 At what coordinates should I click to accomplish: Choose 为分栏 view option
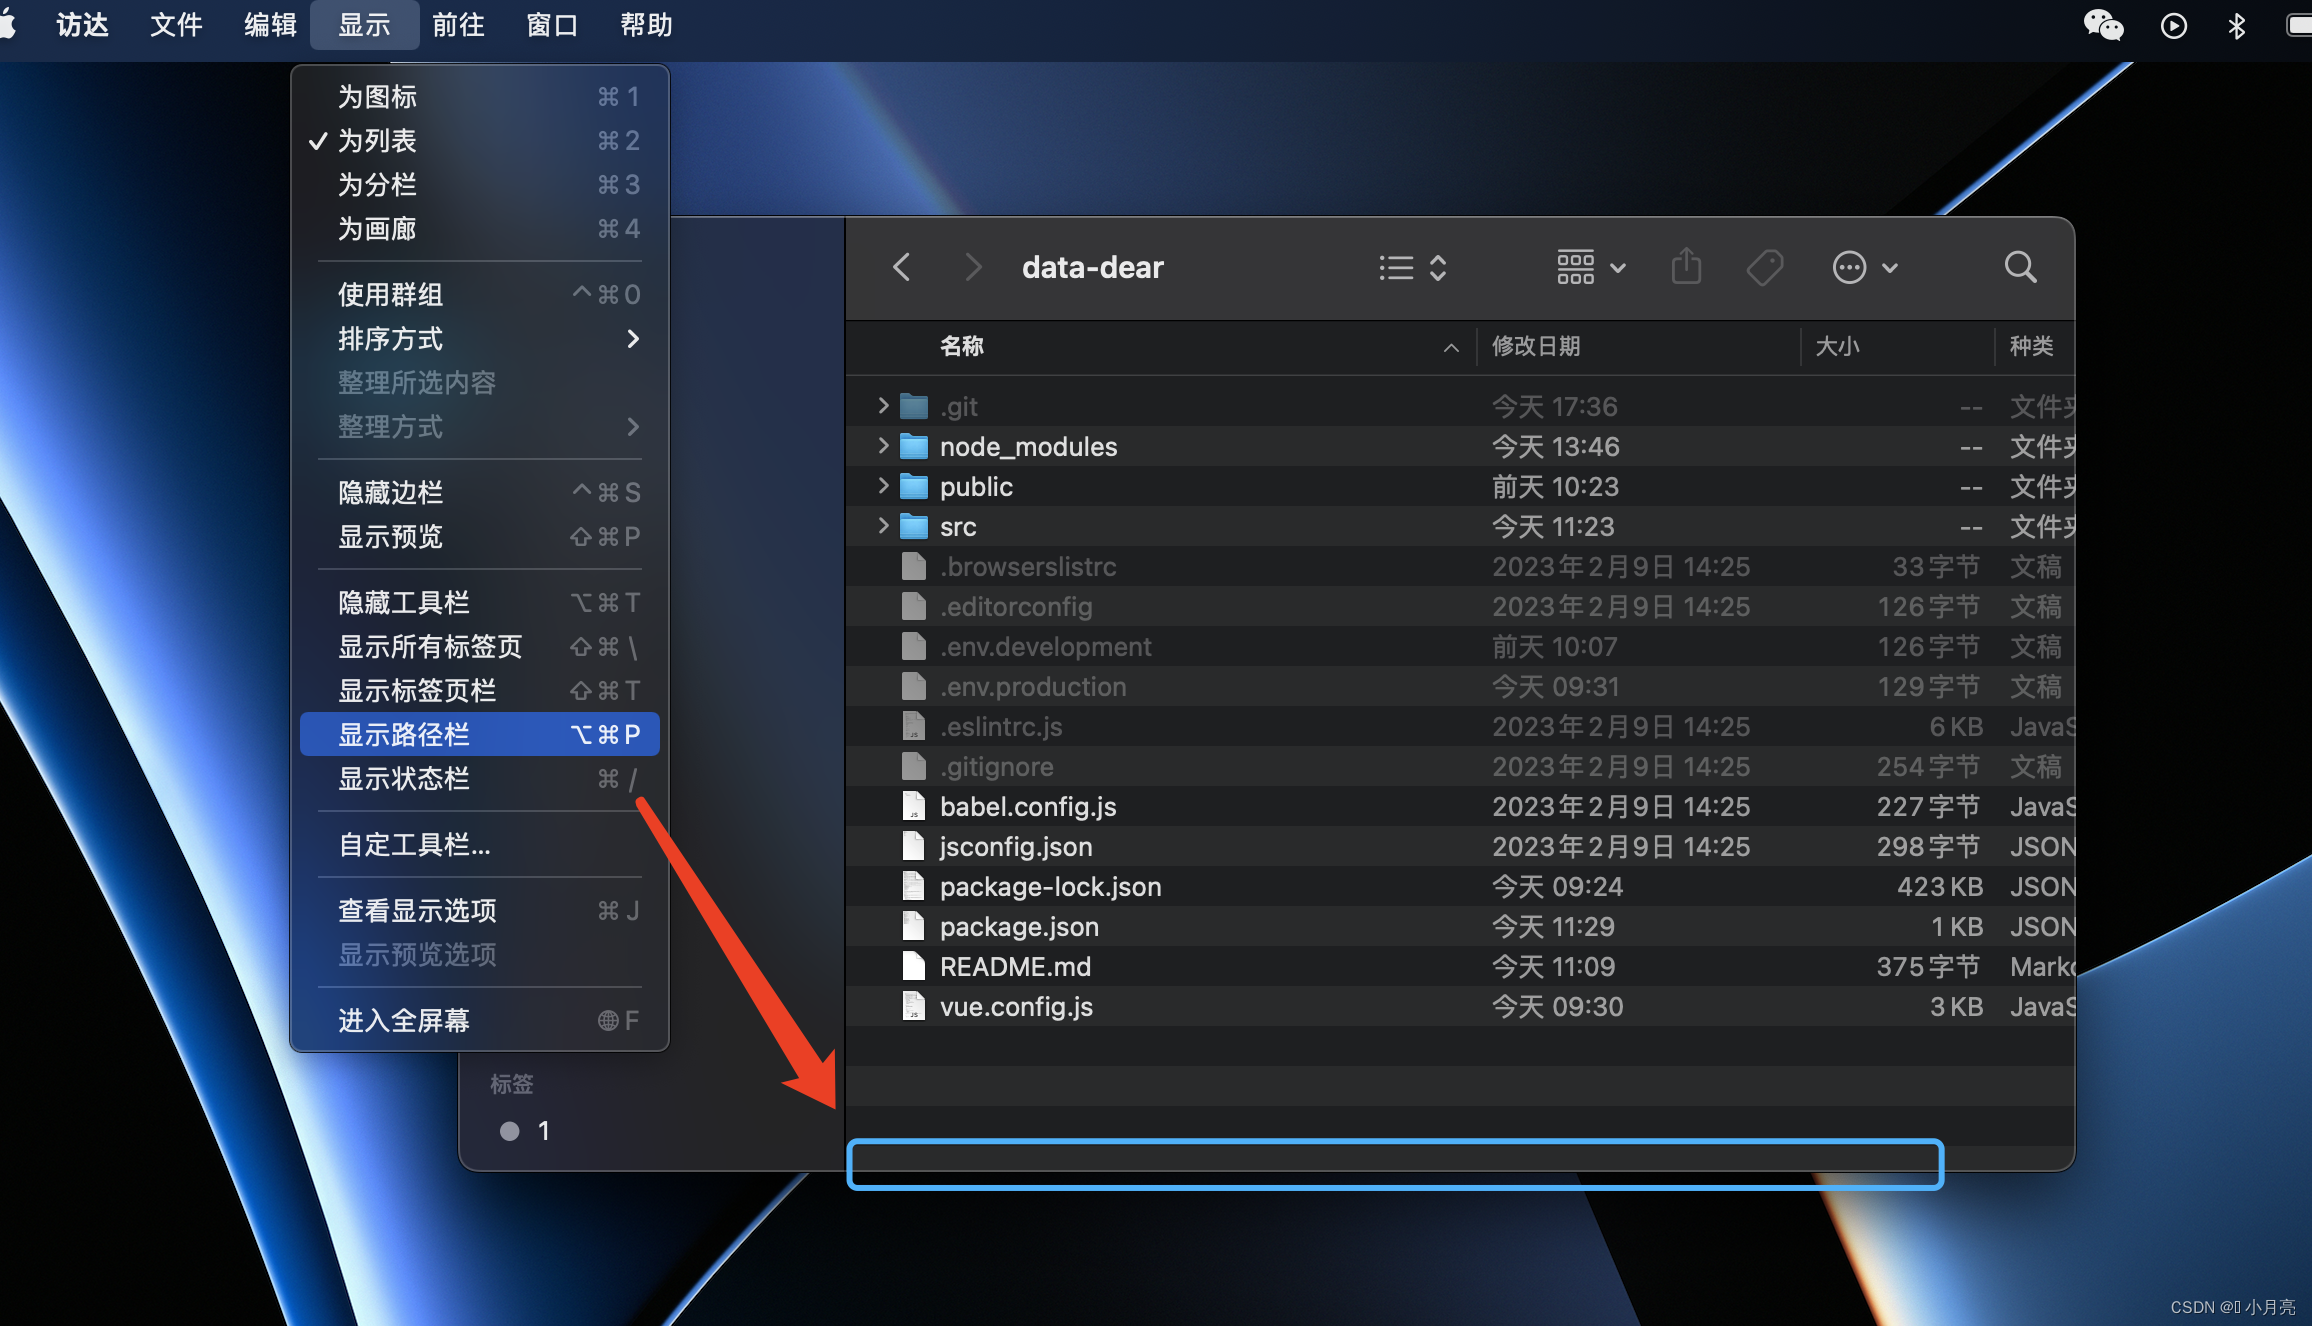coord(479,185)
